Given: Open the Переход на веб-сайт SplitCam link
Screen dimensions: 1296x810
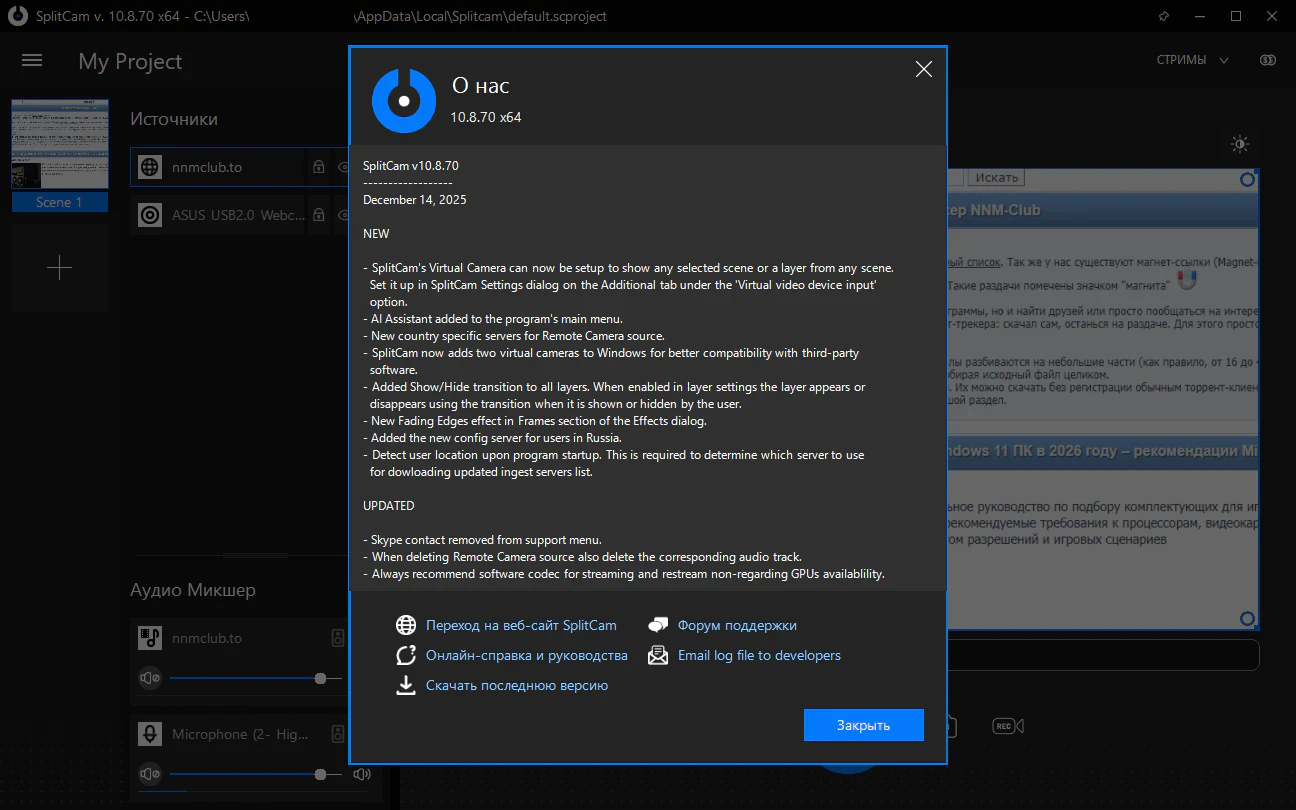Looking at the screenshot, I should click(x=521, y=625).
